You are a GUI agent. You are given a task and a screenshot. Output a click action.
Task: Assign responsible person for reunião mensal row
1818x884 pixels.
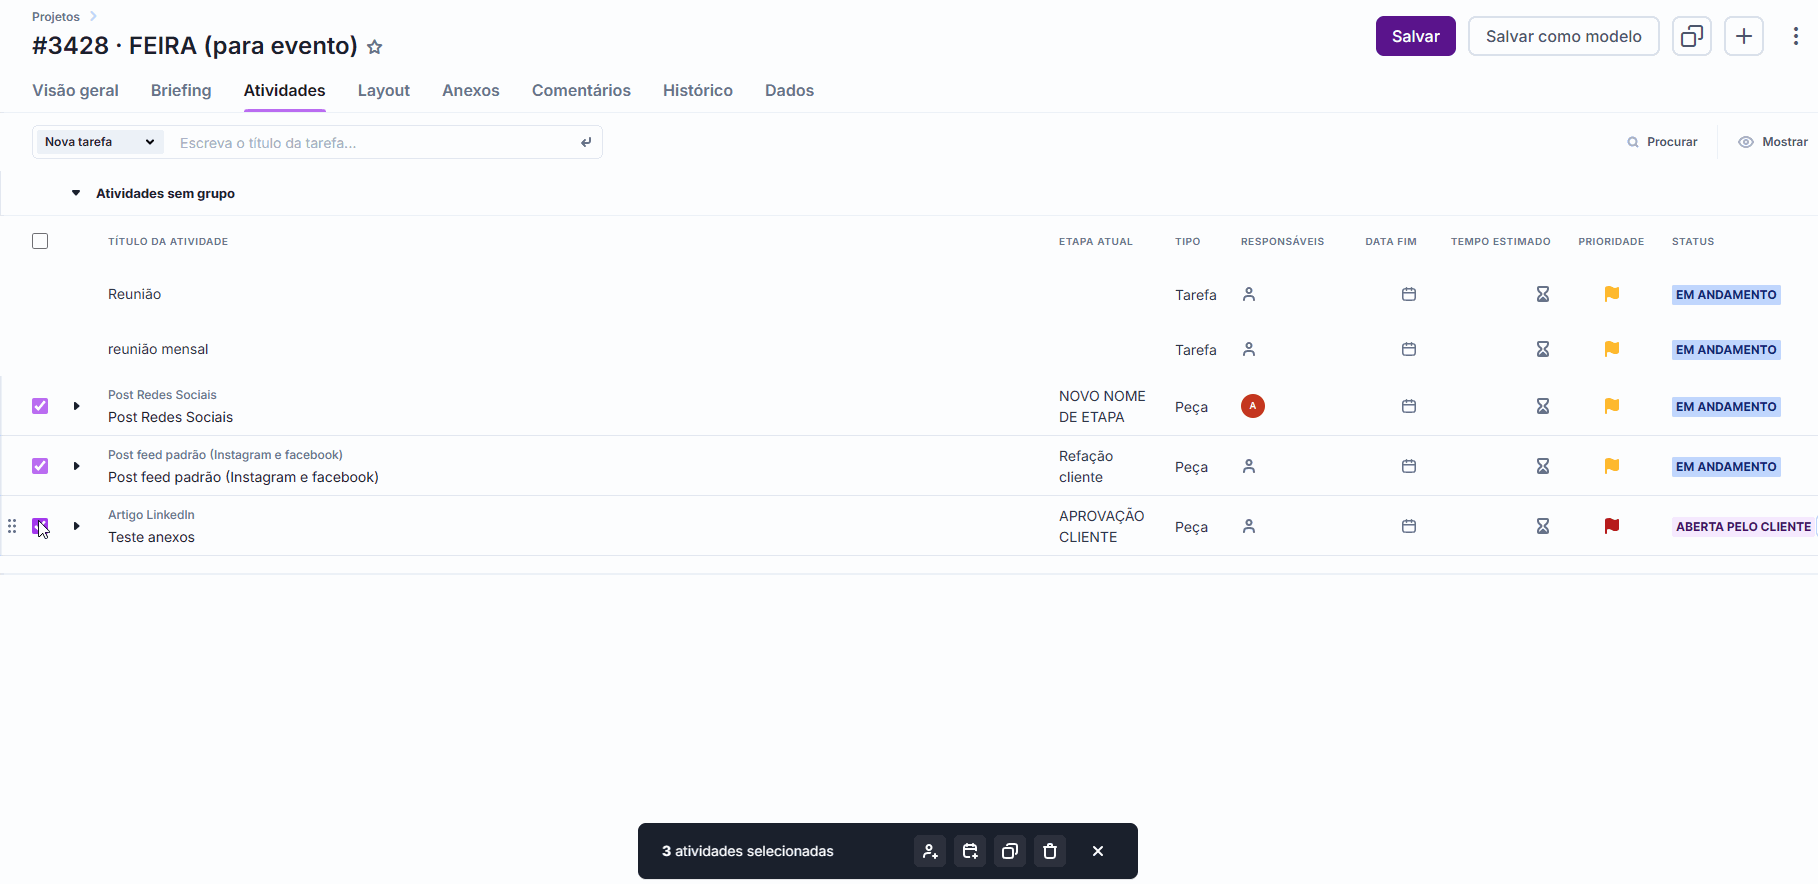[x=1249, y=349]
